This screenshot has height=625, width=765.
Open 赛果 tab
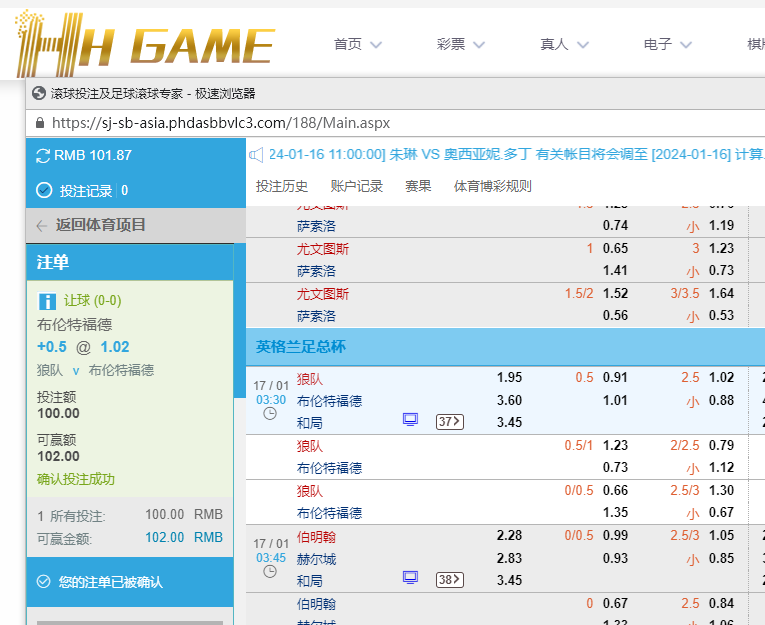418,186
